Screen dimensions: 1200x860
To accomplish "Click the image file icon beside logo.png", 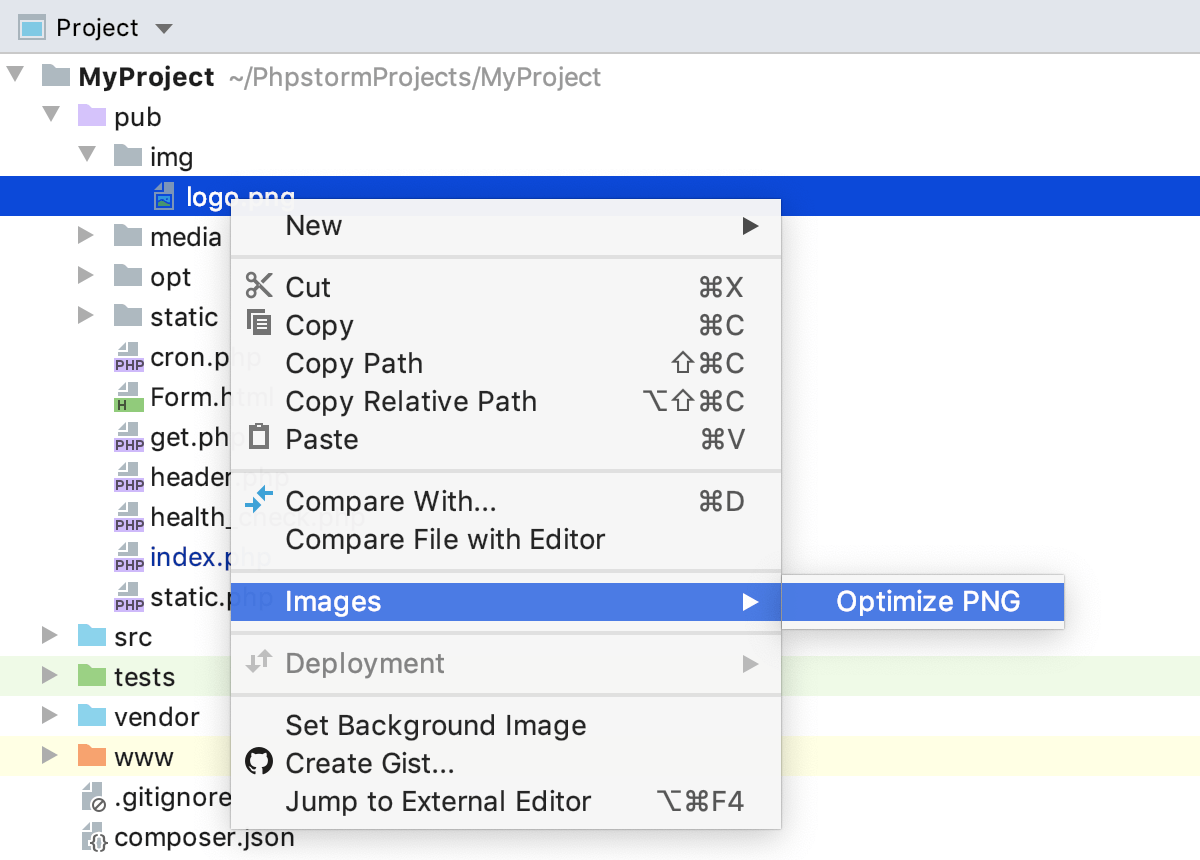I will click(x=163, y=196).
